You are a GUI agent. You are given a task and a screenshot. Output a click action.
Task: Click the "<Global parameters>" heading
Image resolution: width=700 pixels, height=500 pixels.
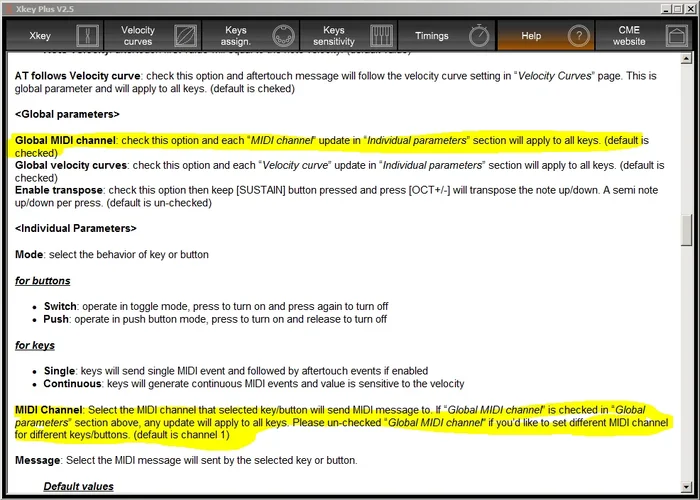pos(67,114)
